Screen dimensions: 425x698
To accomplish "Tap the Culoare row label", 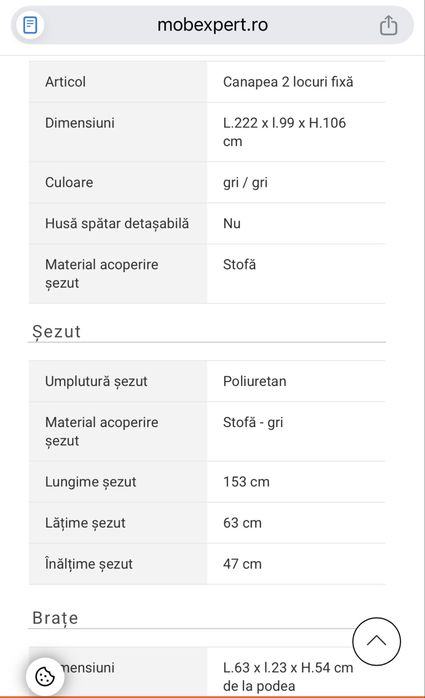I will (x=69, y=183).
